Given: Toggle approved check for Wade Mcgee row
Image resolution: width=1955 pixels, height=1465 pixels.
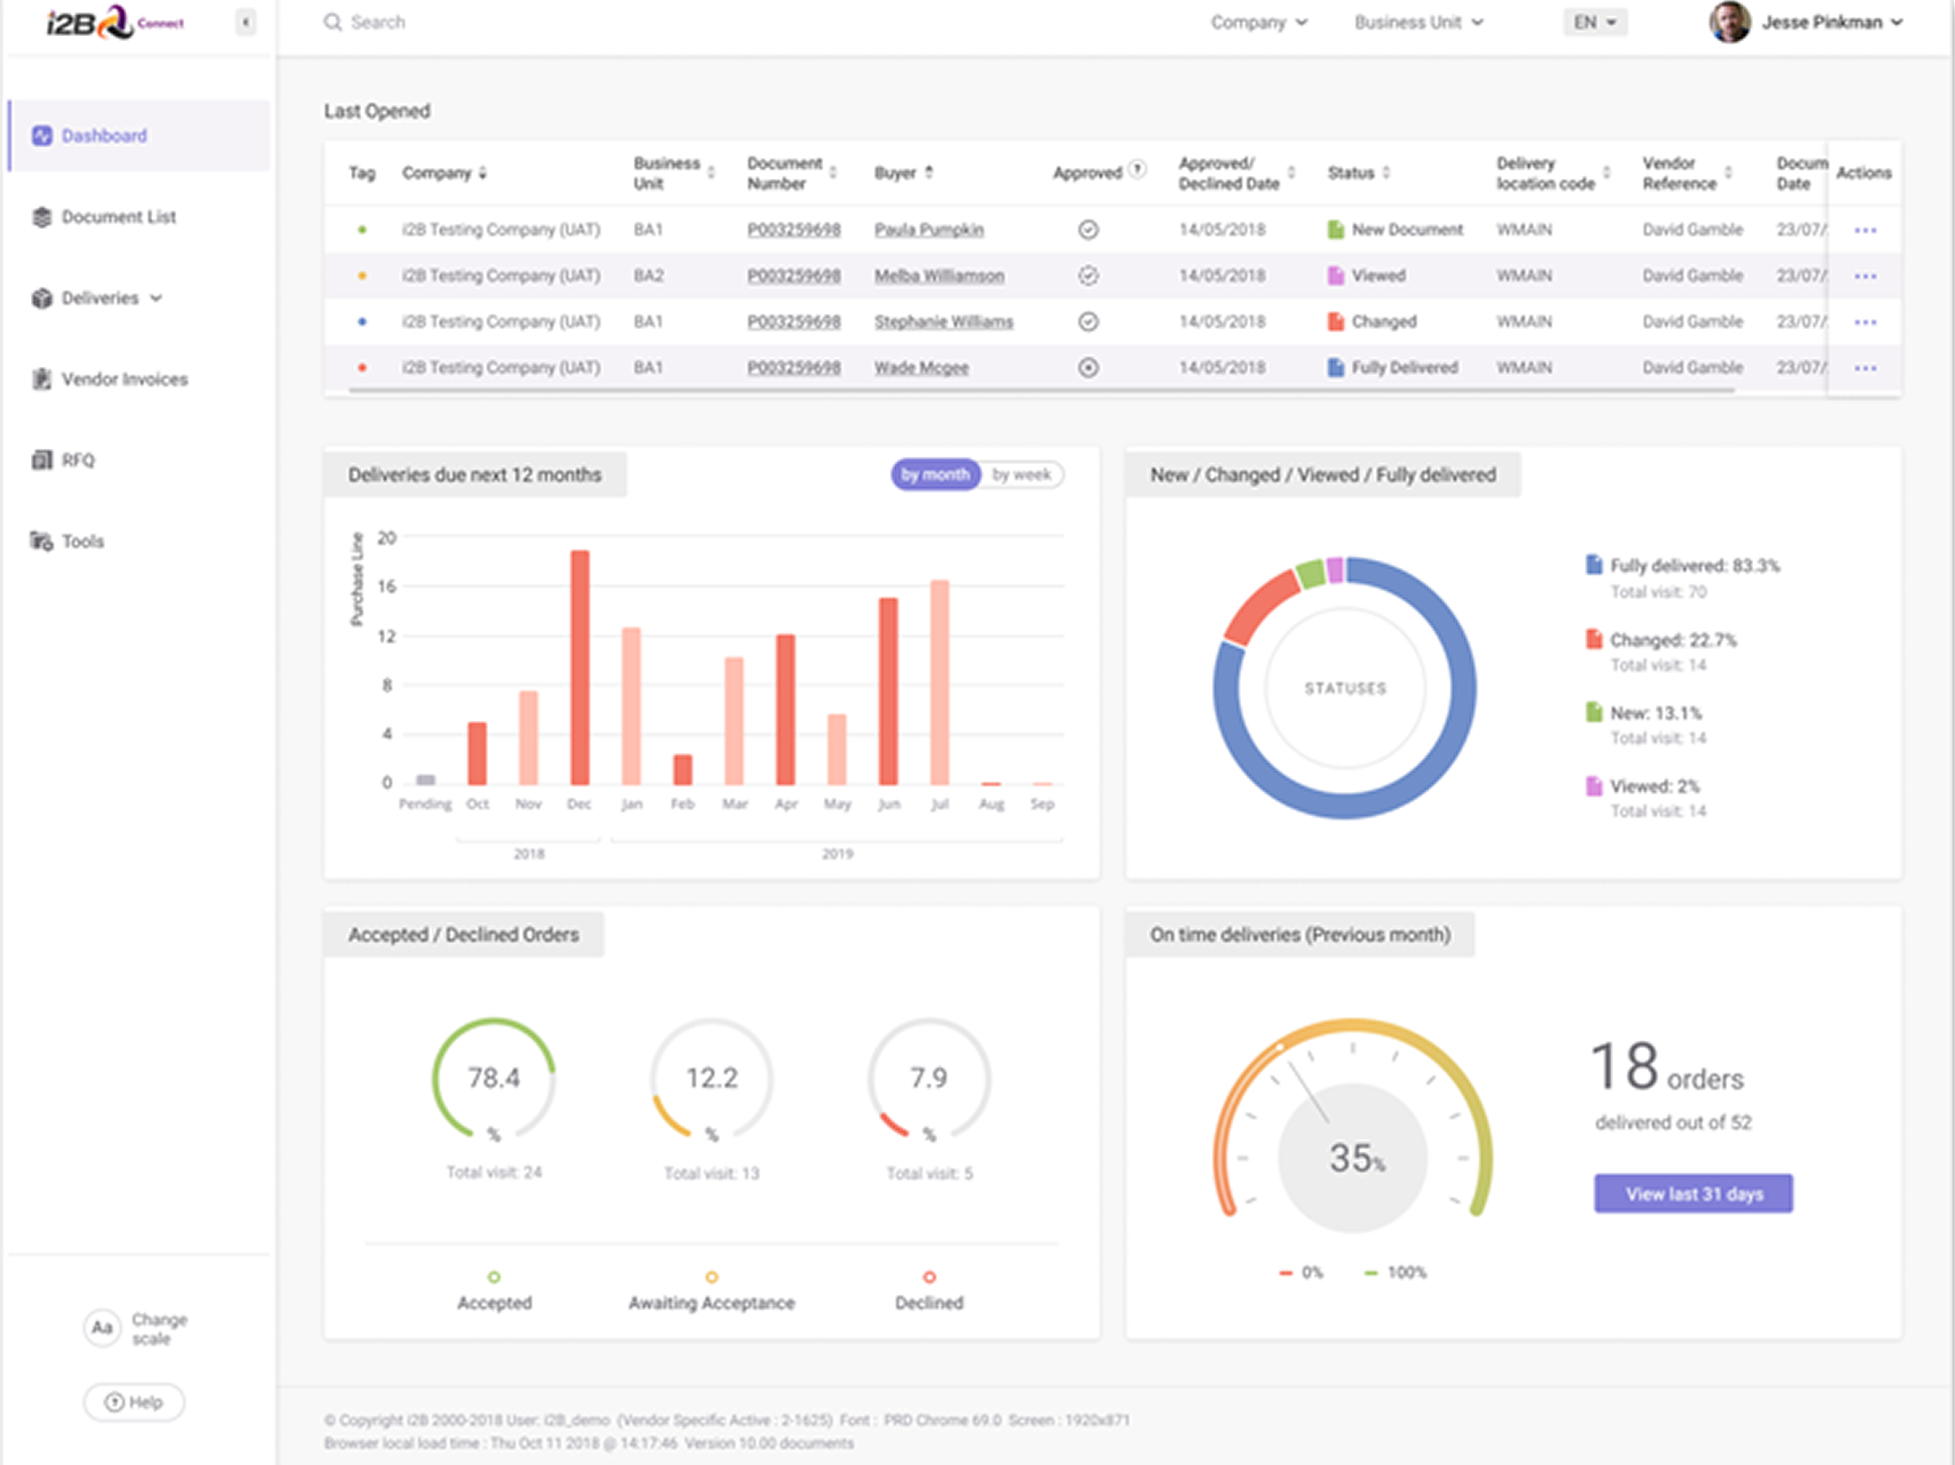Looking at the screenshot, I should click(x=1088, y=368).
